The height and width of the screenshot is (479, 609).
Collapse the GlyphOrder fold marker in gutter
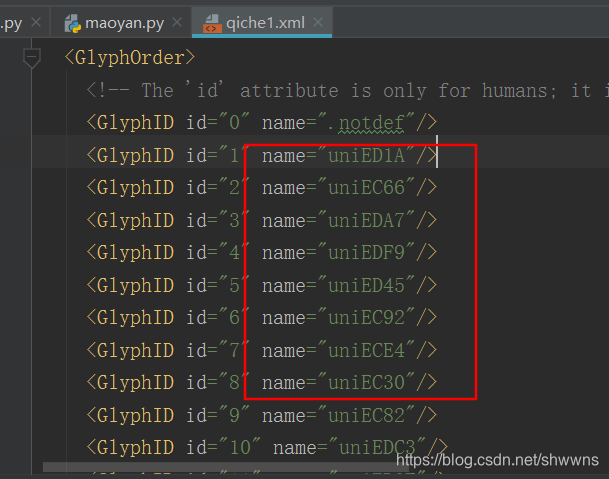click(32, 58)
